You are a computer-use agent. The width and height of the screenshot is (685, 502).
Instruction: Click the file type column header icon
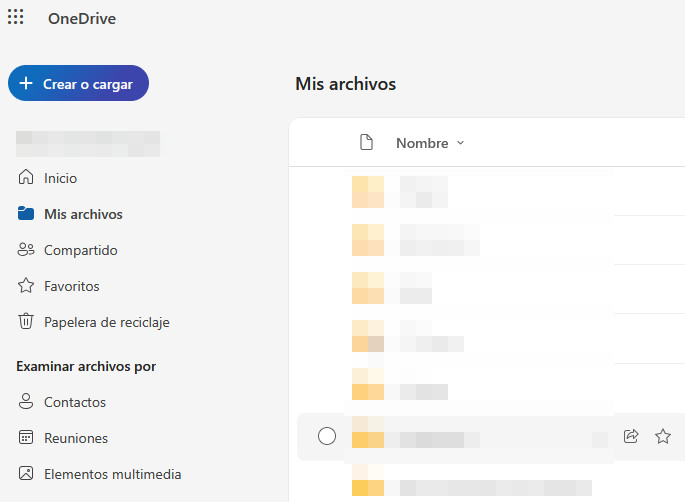pos(366,143)
